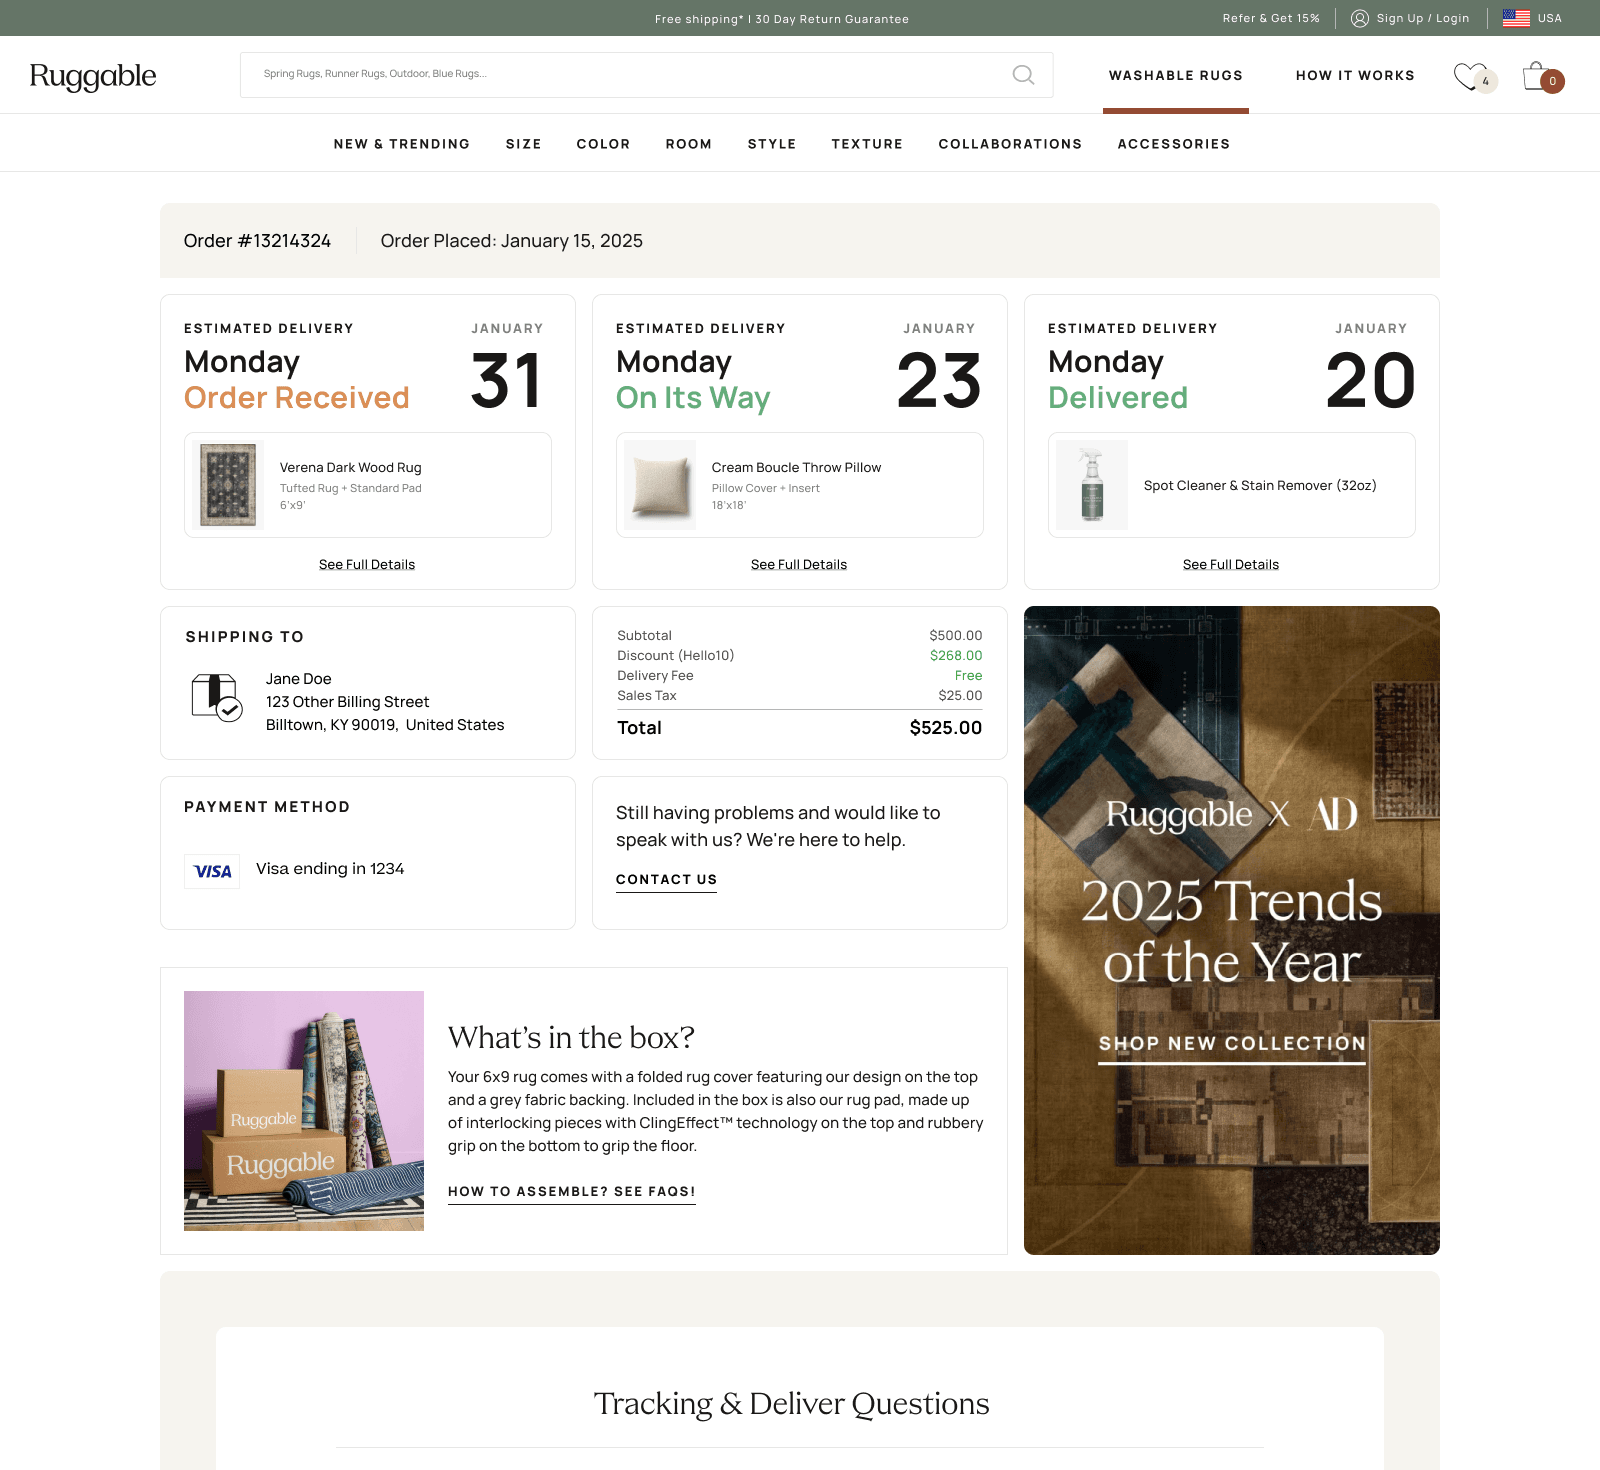
Task: Click the Order #13214324 text
Action: pyautogui.click(x=257, y=241)
